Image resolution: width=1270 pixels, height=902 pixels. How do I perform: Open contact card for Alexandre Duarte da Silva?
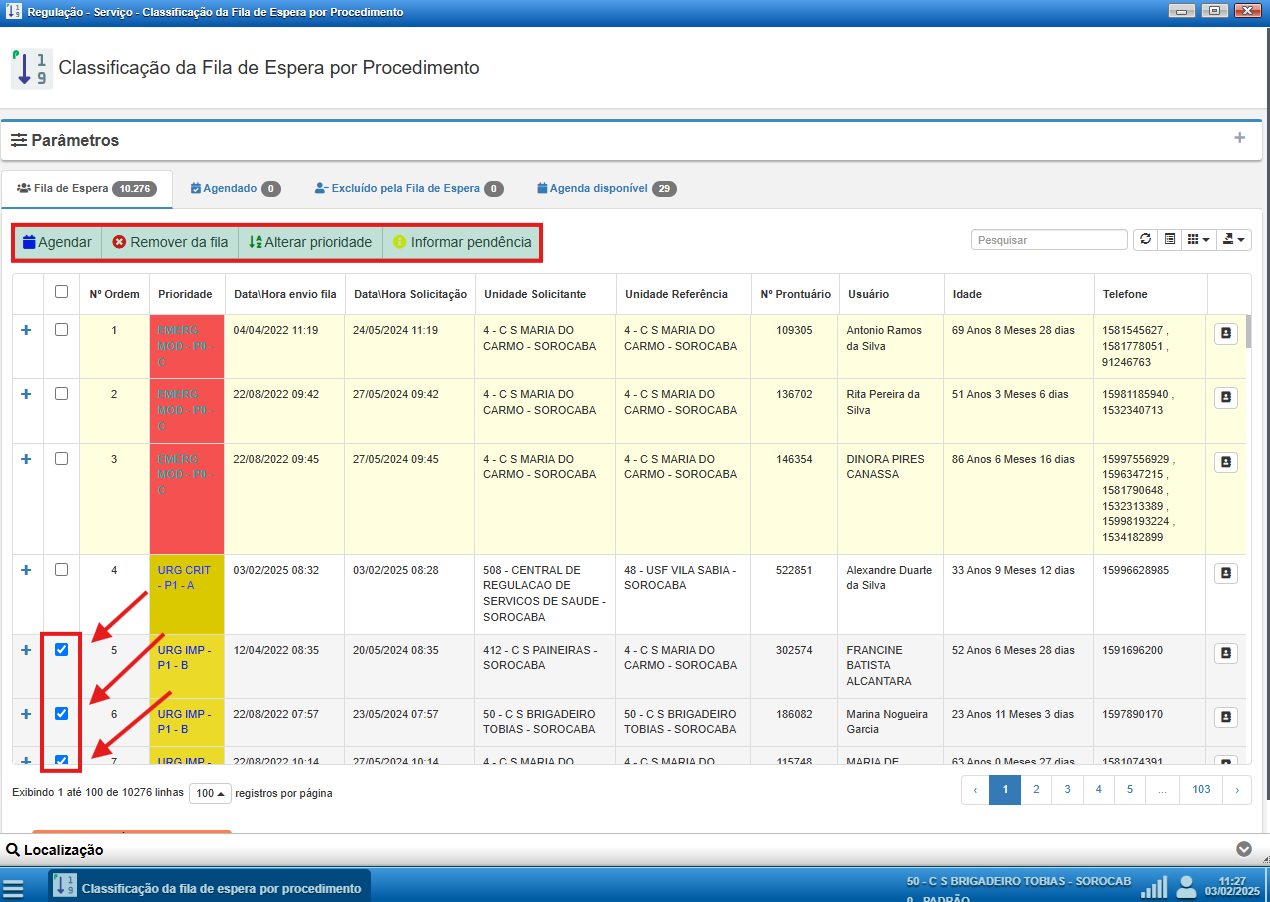pyautogui.click(x=1226, y=573)
